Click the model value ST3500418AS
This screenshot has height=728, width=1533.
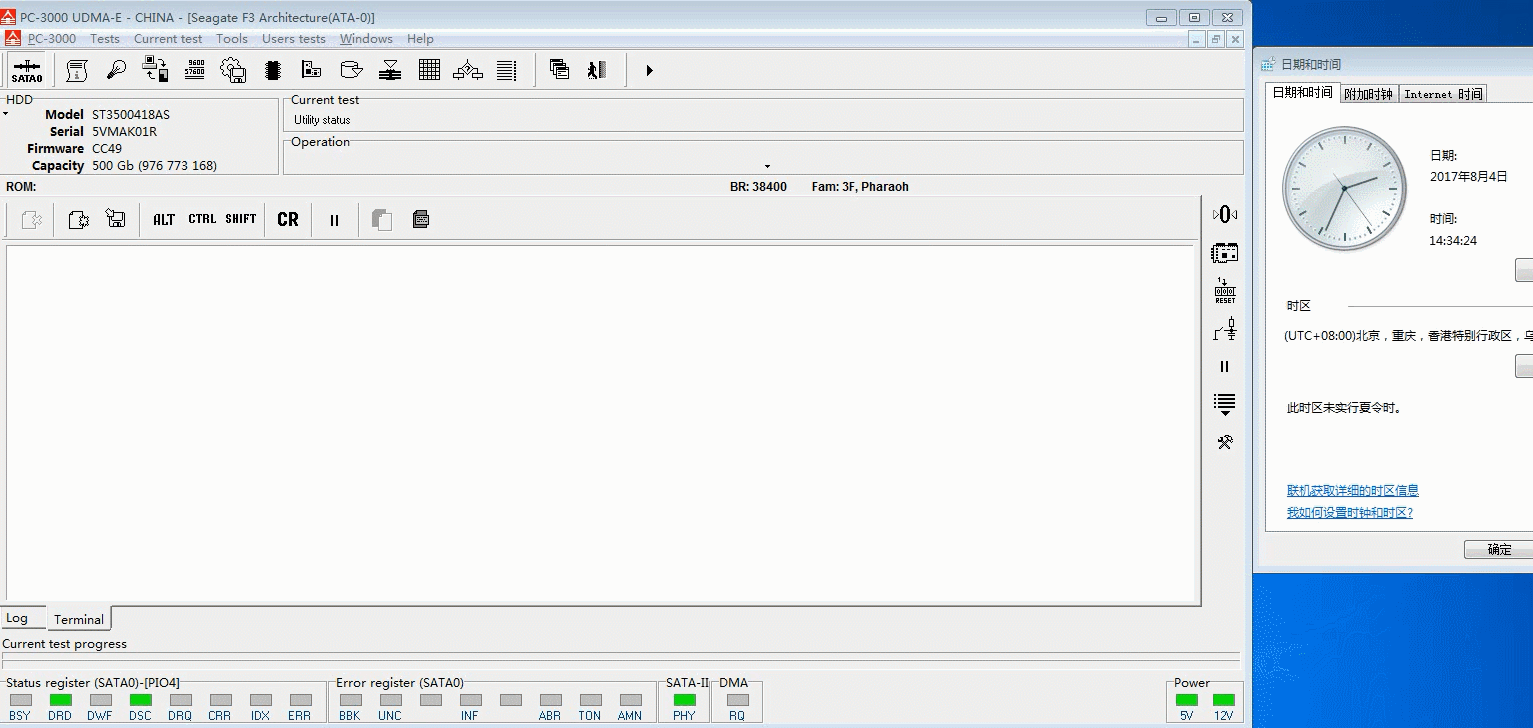(131, 115)
